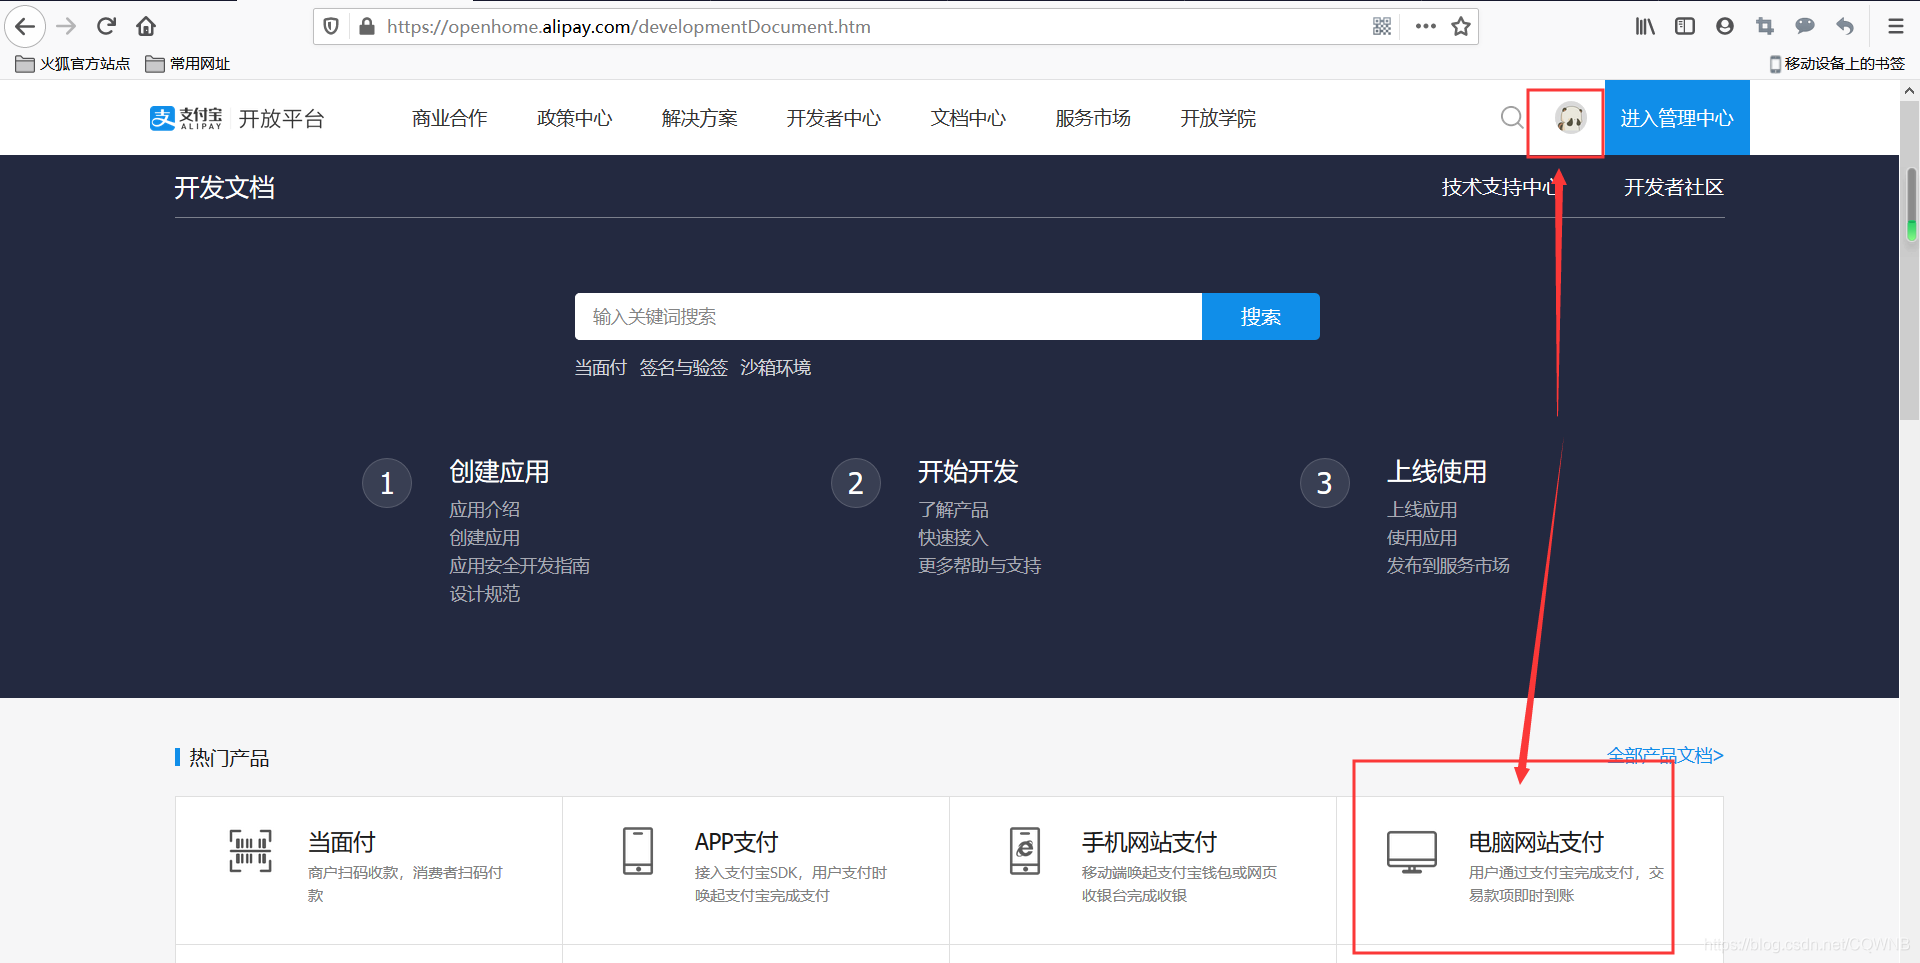Screen dimensions: 1920x963
Task: Open the 发布到服务市场 link
Action: pyautogui.click(x=1448, y=566)
